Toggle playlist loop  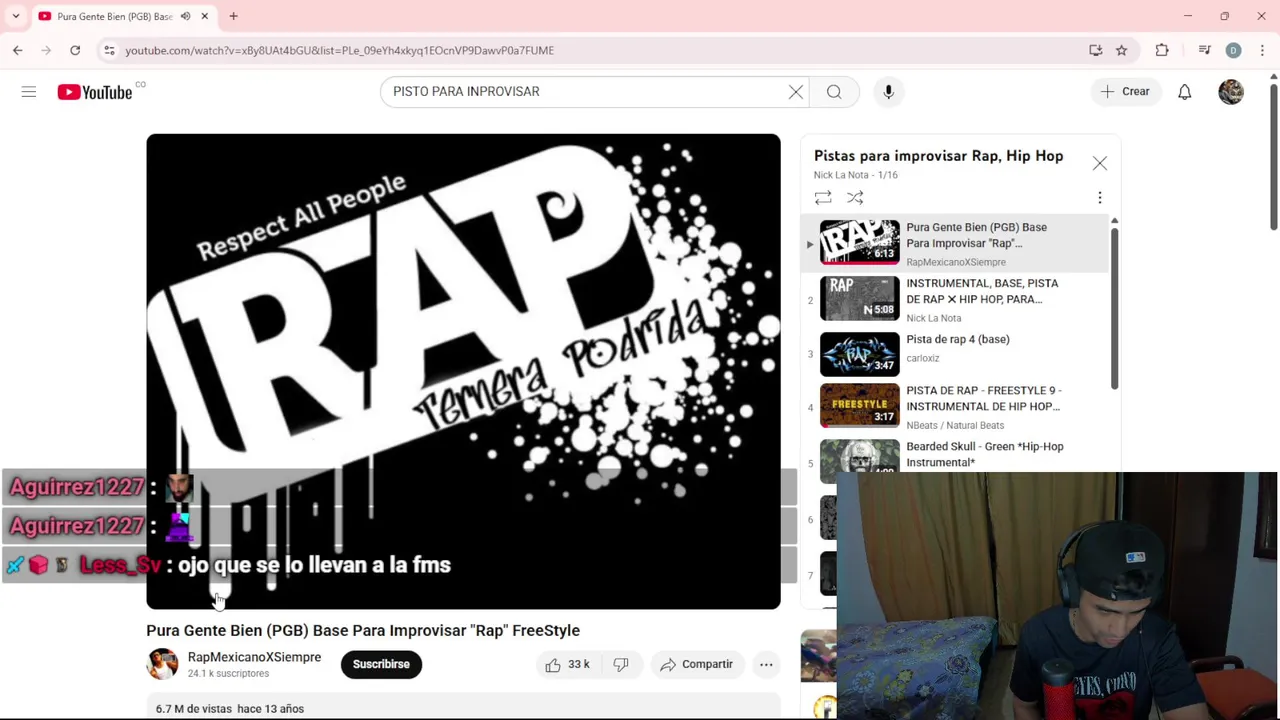click(823, 198)
